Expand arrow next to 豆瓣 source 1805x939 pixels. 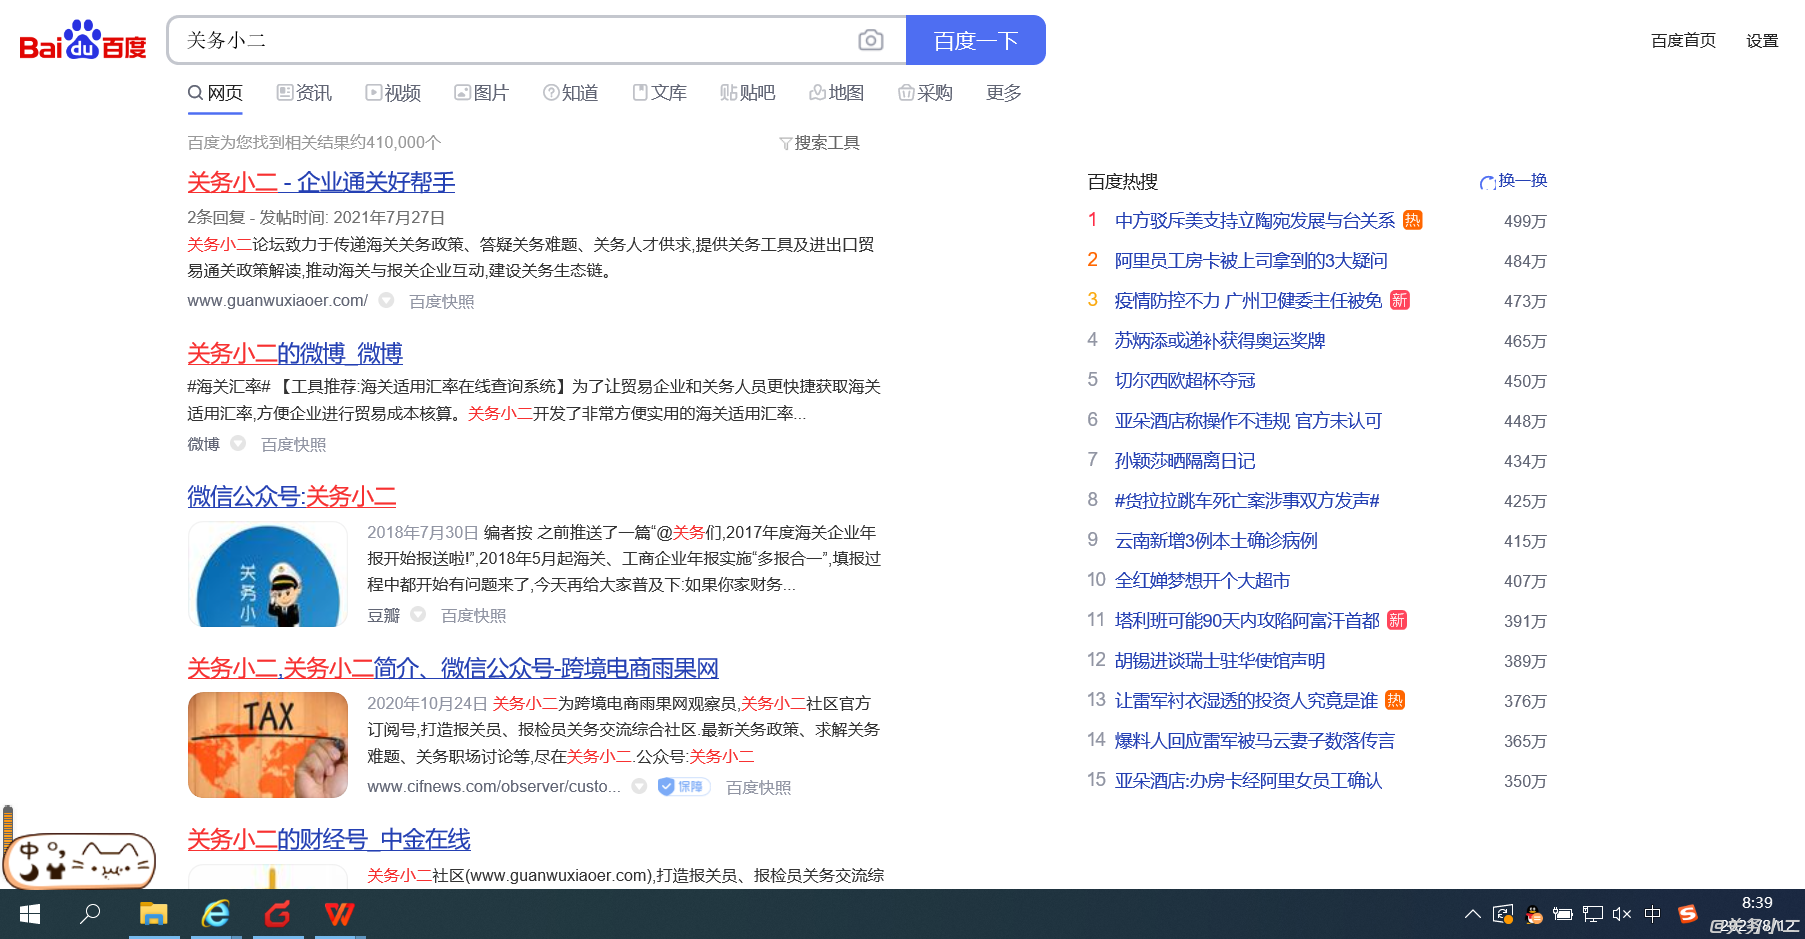tap(418, 614)
